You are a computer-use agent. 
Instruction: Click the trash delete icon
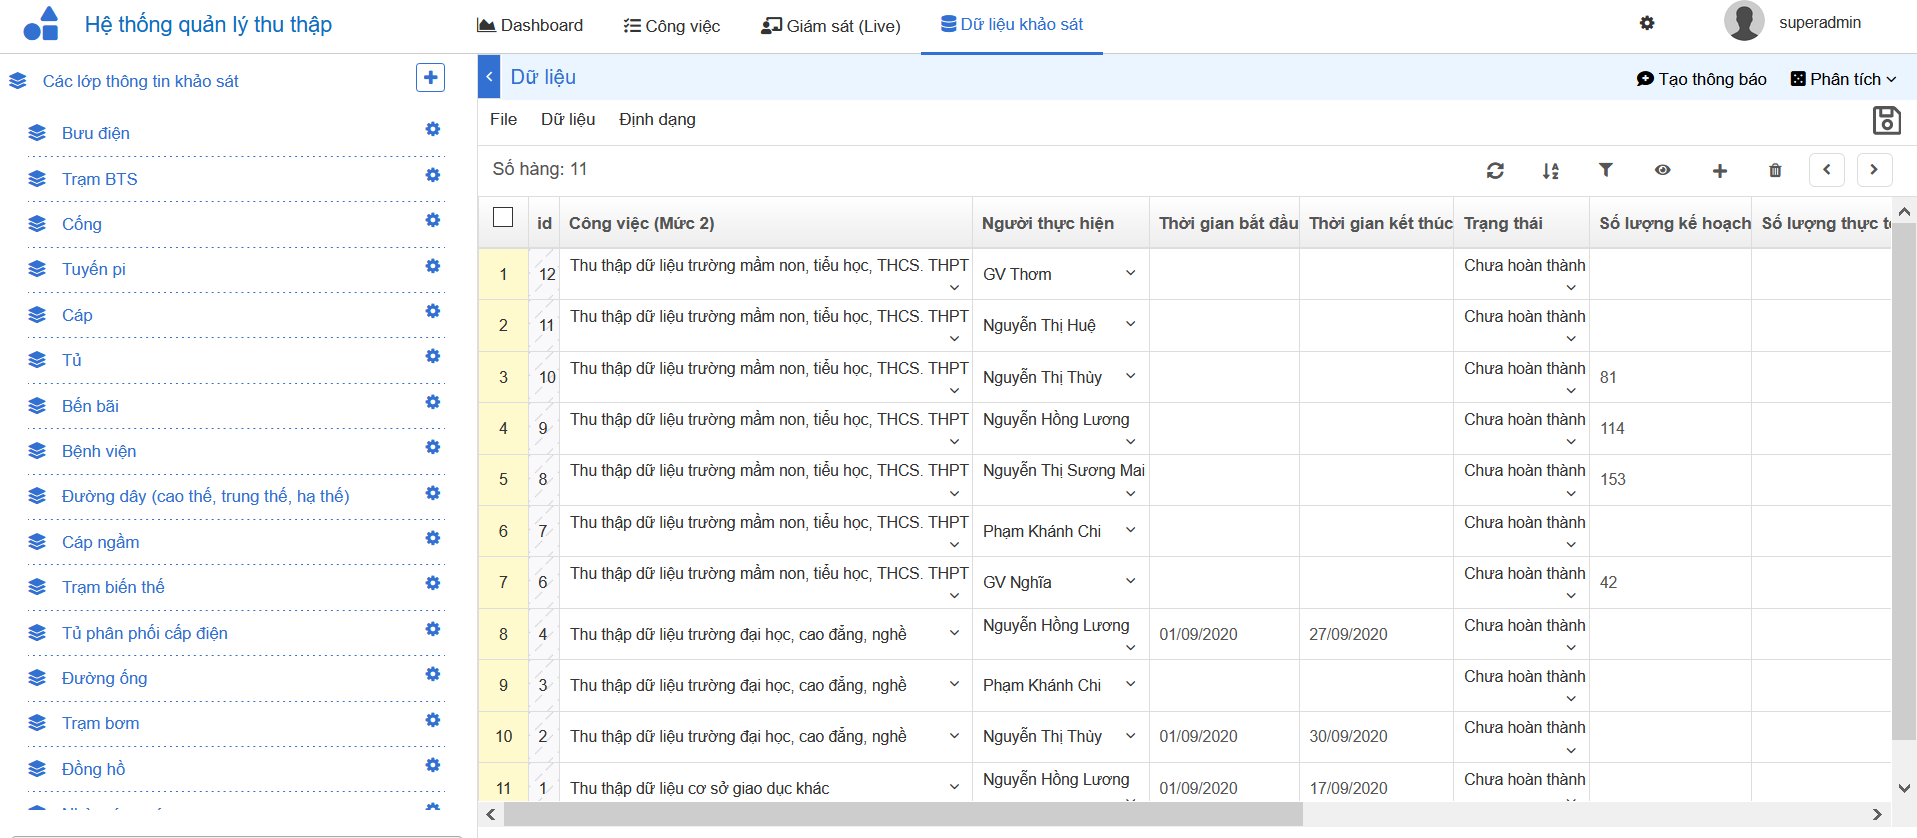1774,171
